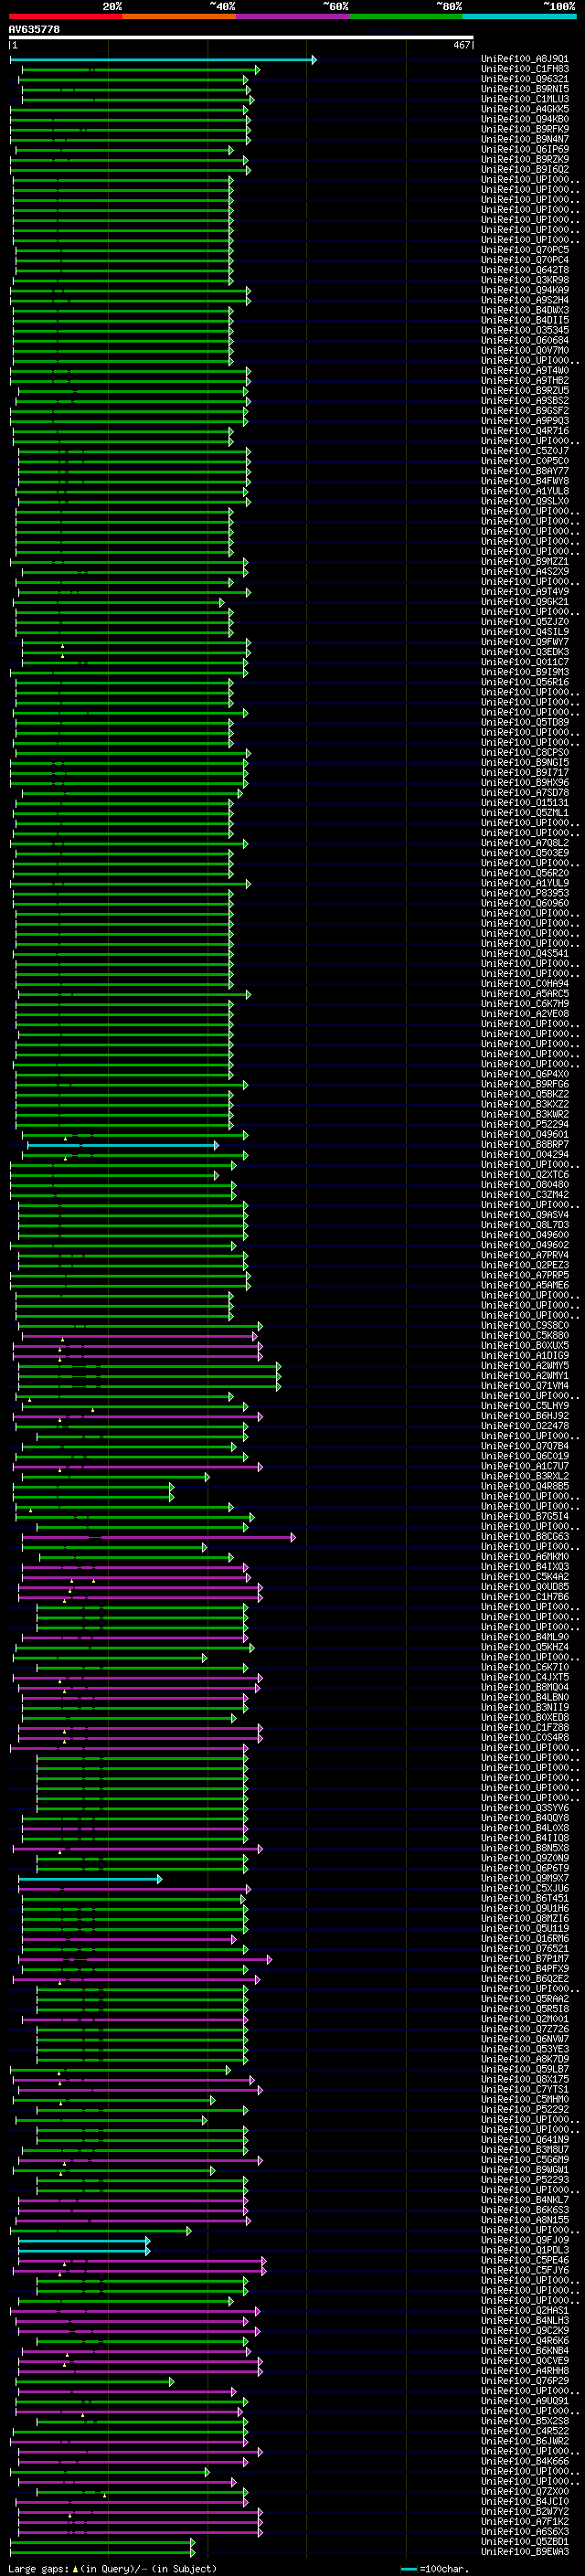Select hit label UniRef100_A7PRV4

pos(525,1255)
